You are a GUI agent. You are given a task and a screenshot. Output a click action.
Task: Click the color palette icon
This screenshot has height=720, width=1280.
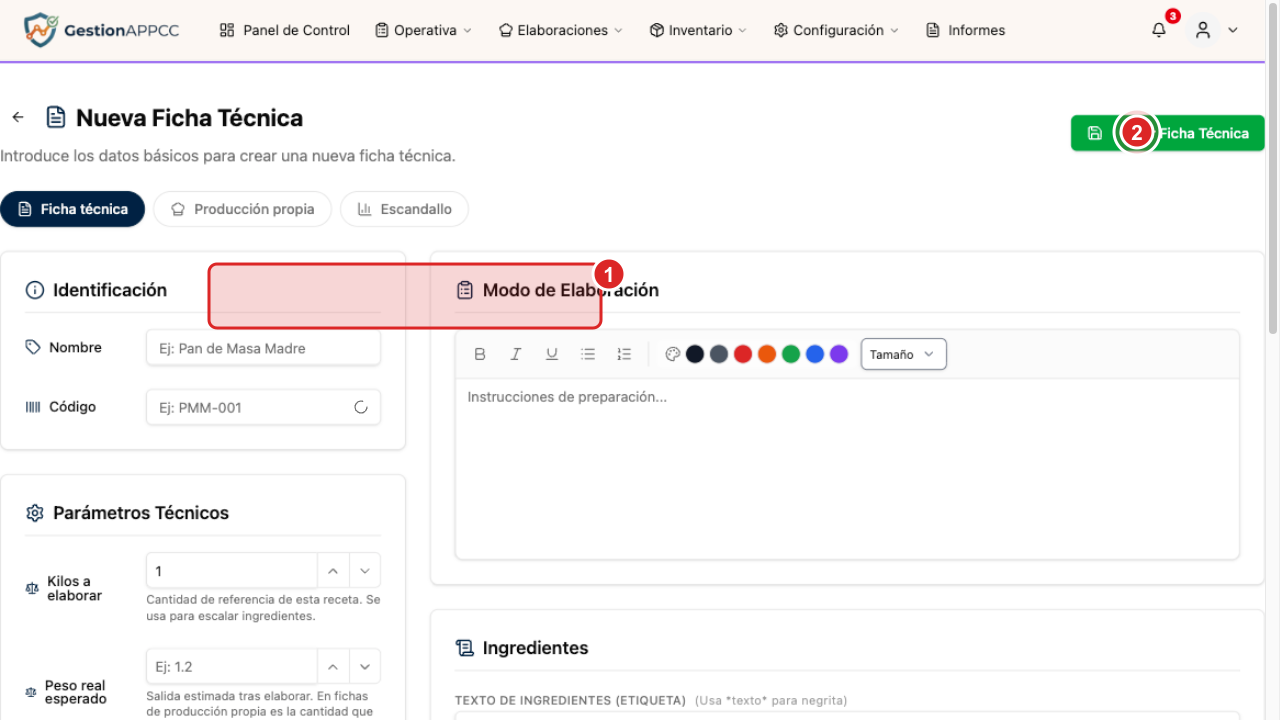point(673,354)
